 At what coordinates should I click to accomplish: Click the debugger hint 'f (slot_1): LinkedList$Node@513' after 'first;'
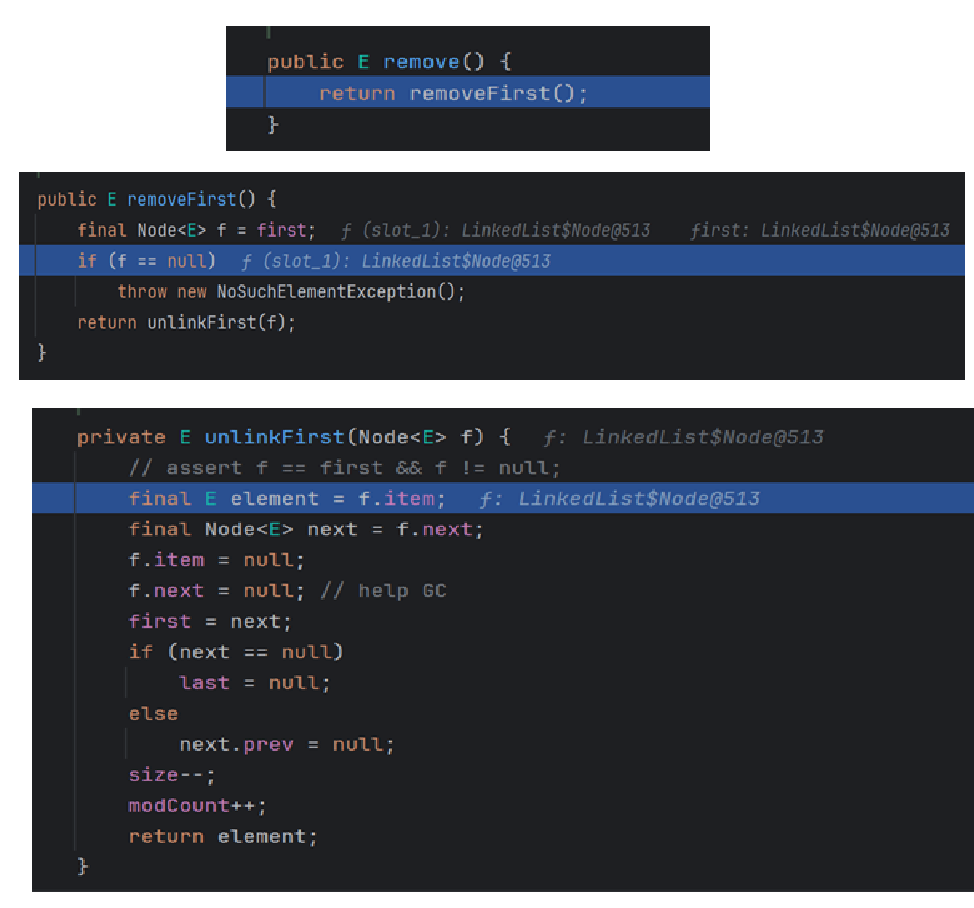coord(496,230)
